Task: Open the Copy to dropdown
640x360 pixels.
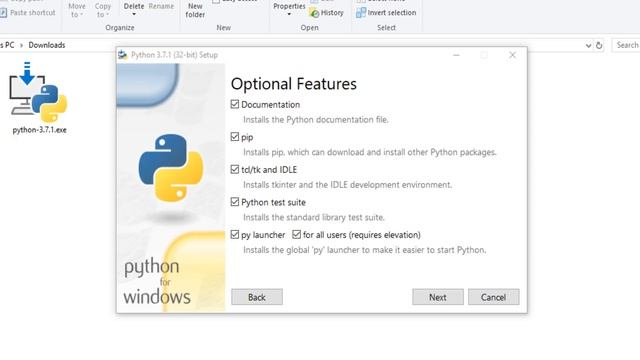Action: pyautogui.click(x=102, y=11)
